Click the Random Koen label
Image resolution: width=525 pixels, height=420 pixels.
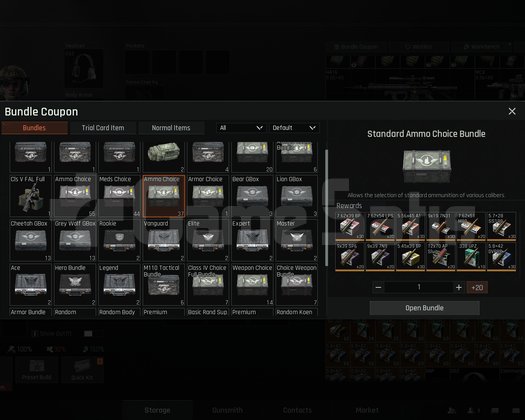(294, 312)
